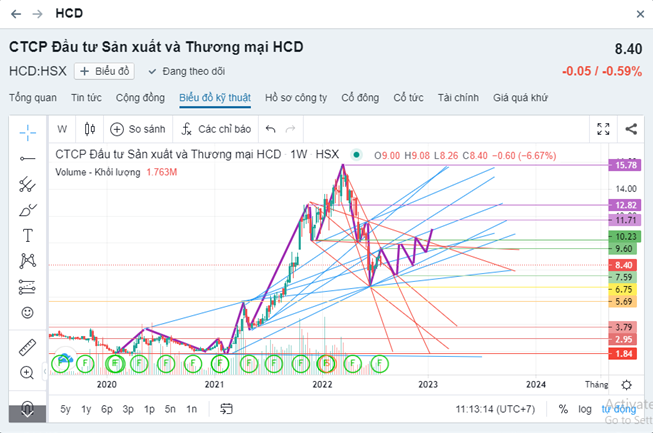Activate the zoom in tool
Viewport: 653px width, 433px height.
[x=27, y=373]
